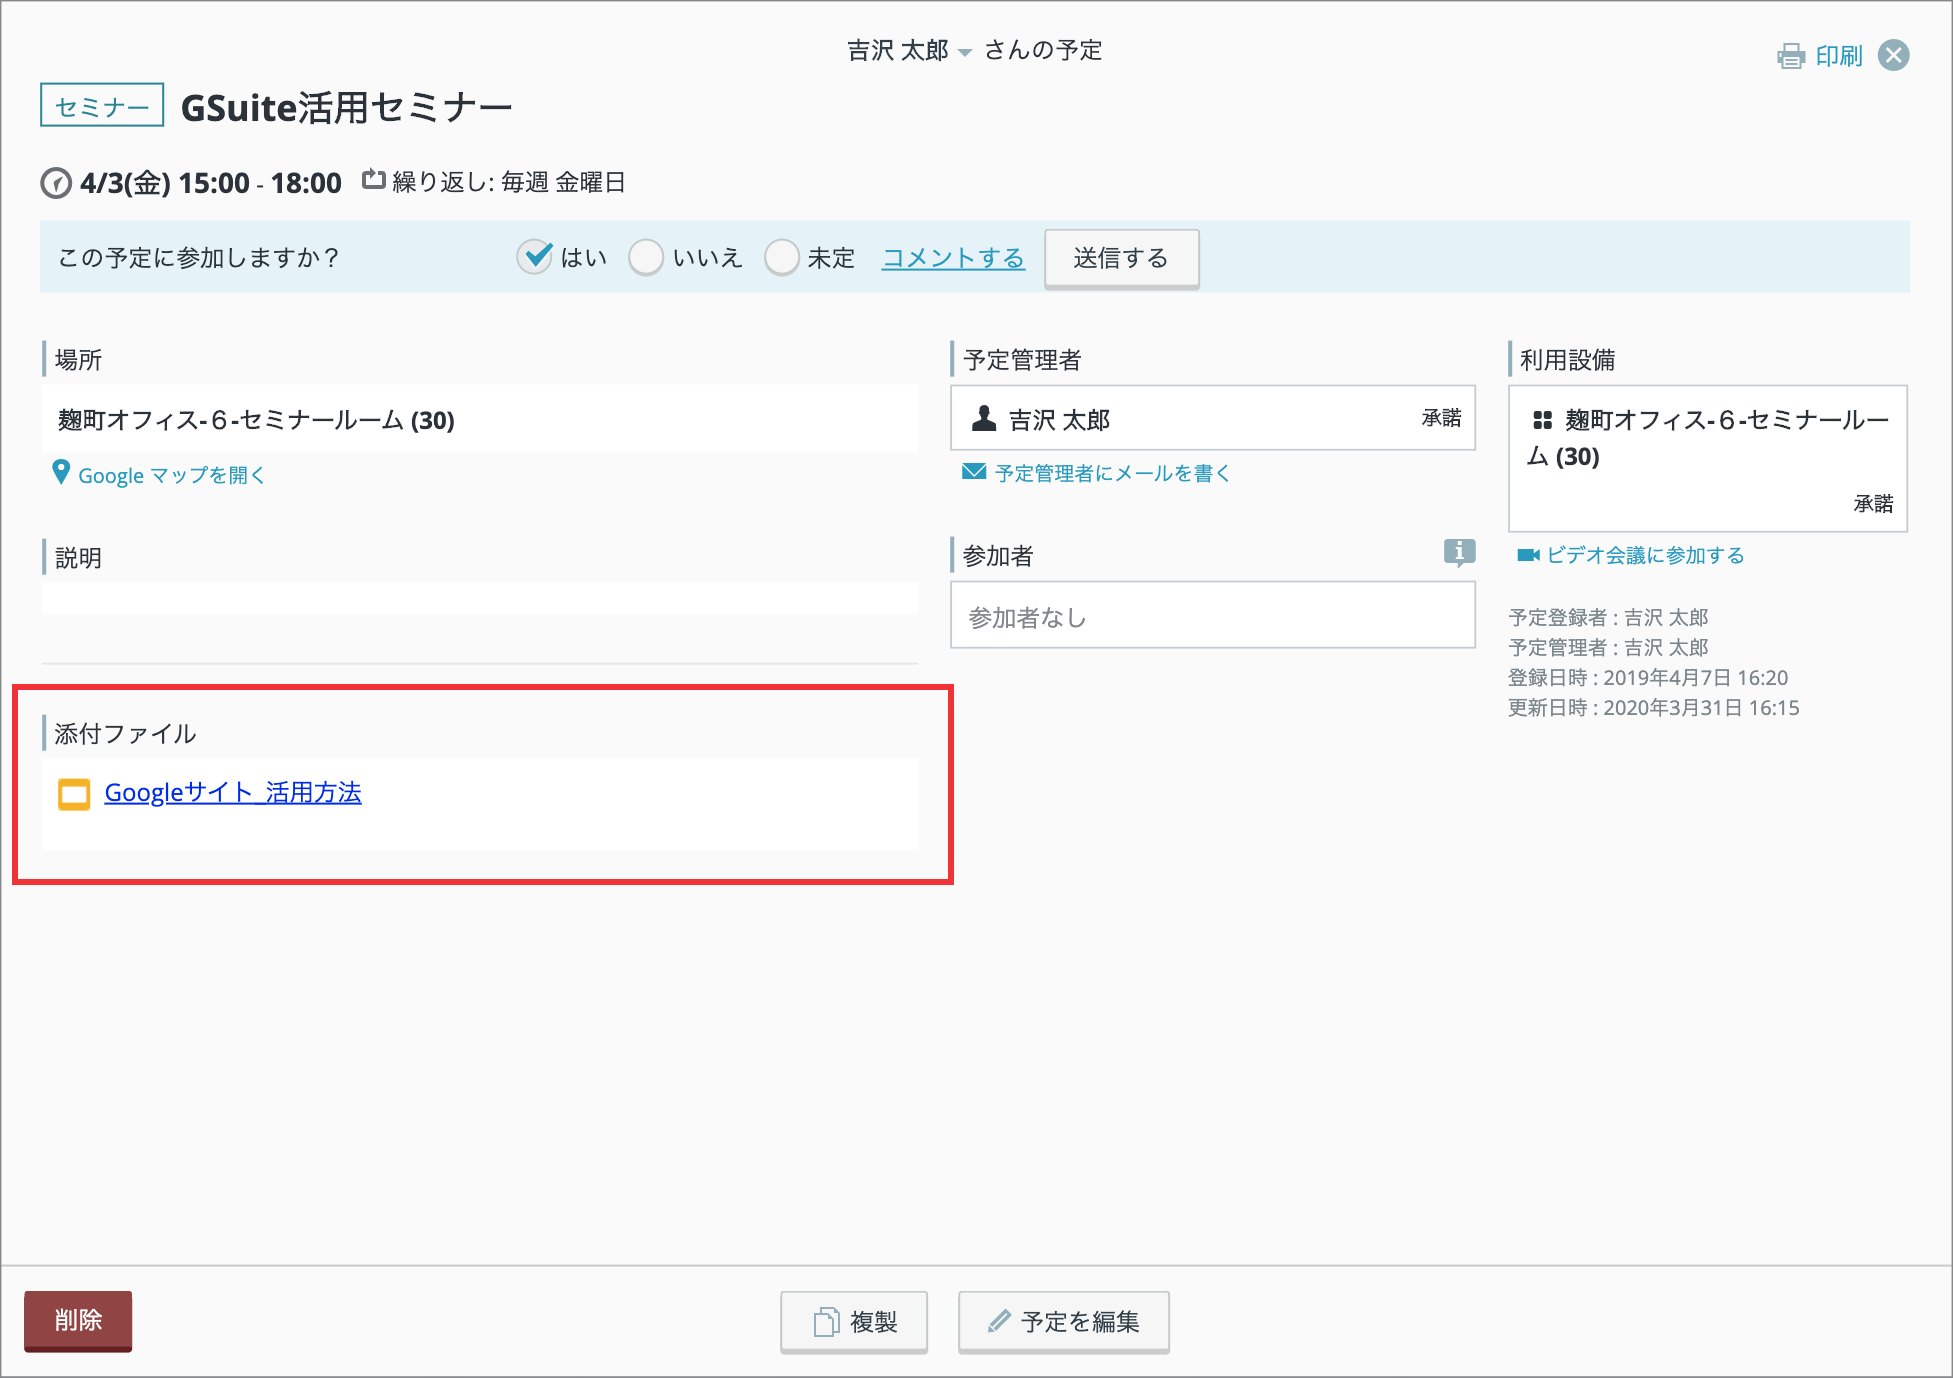
Task: Join via ビデオ会議に参加する link
Action: click(1645, 555)
